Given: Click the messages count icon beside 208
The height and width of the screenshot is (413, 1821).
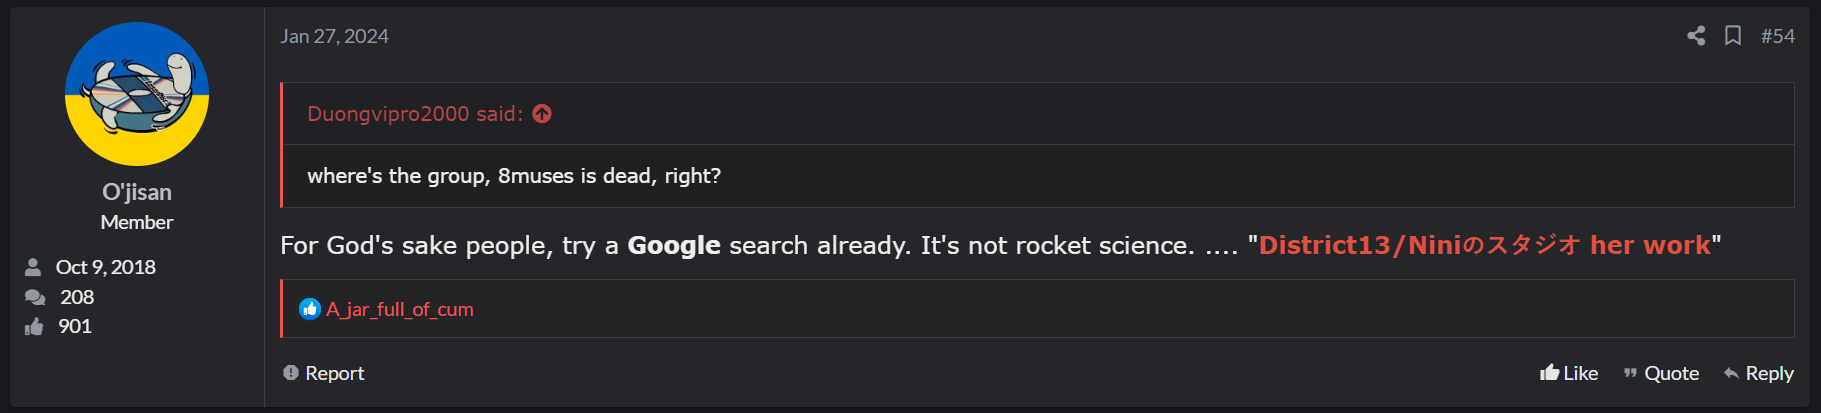Looking at the screenshot, I should click(x=35, y=297).
